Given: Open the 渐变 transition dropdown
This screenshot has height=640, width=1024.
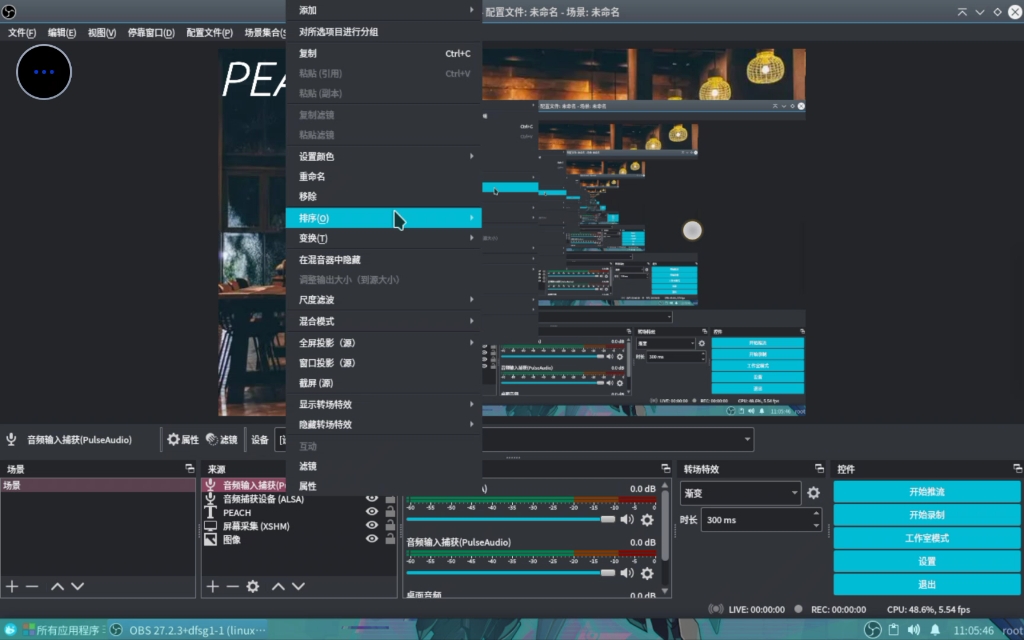Looking at the screenshot, I should click(x=740, y=492).
